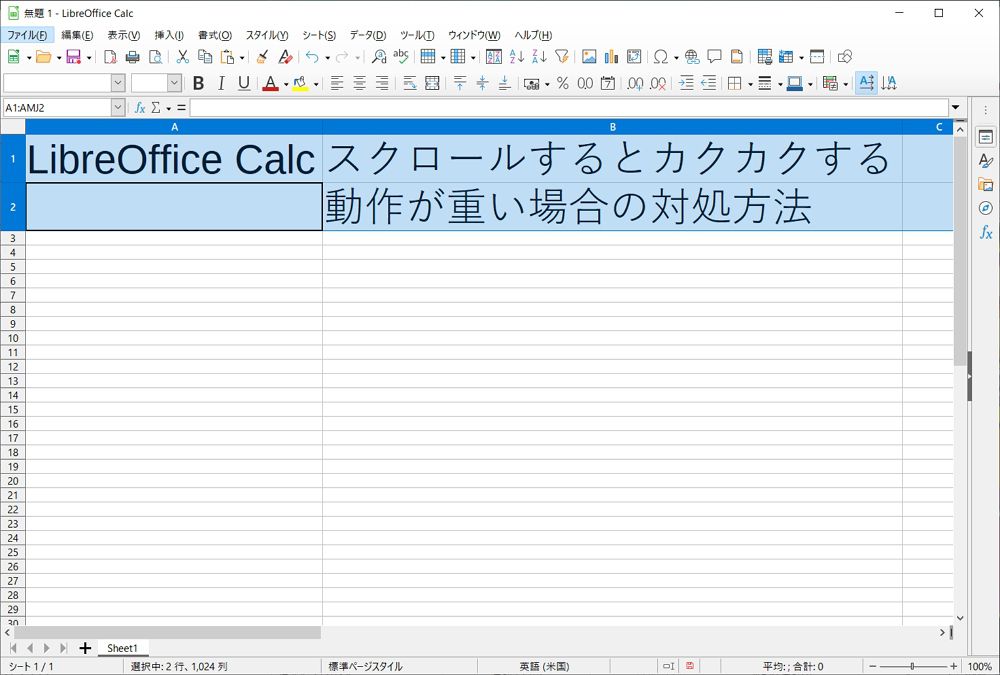Click the Clone Formatting paintbrush icon

click(262, 57)
